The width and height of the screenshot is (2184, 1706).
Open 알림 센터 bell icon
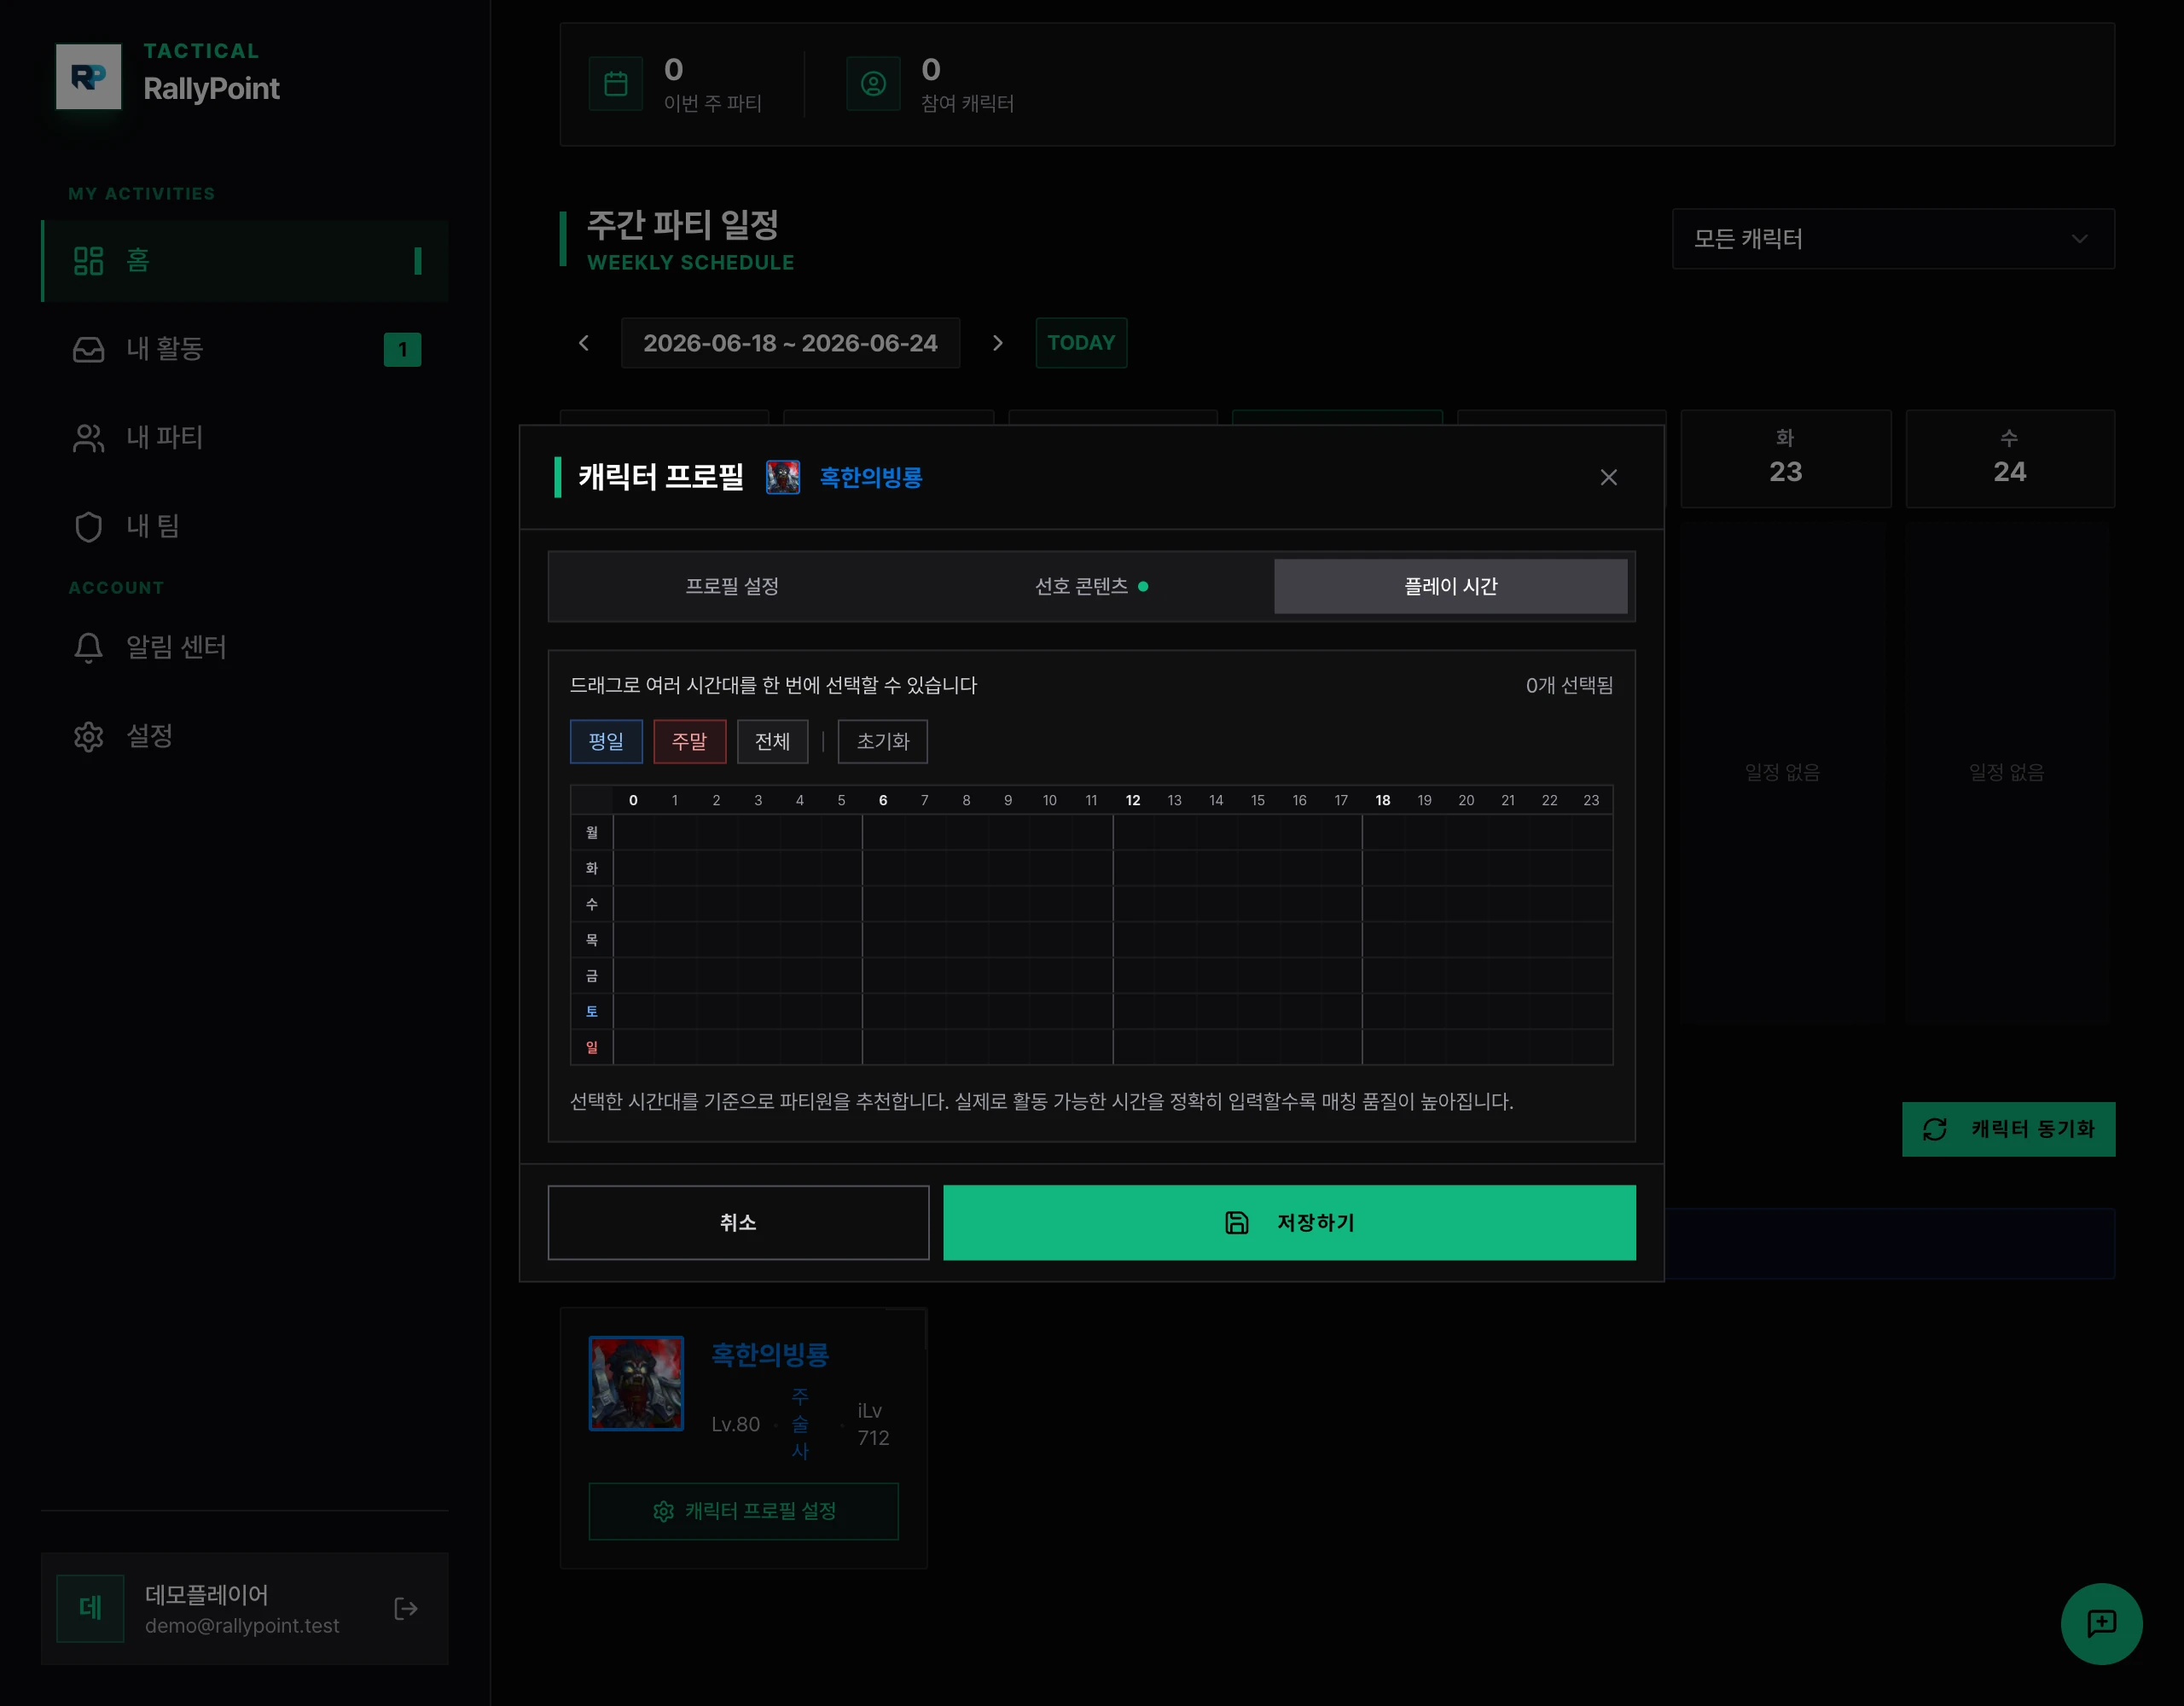pos(89,648)
